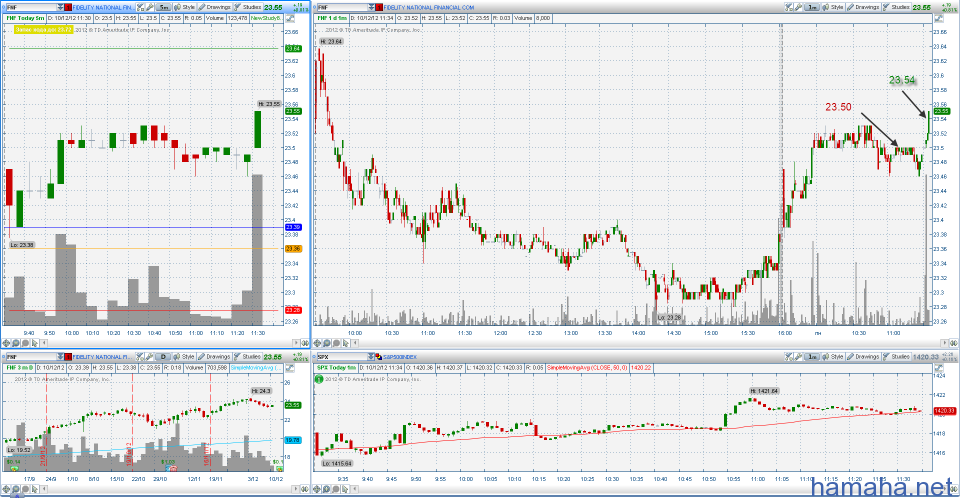Maximize the FNF 3m D chart cell

click(x=290, y=368)
